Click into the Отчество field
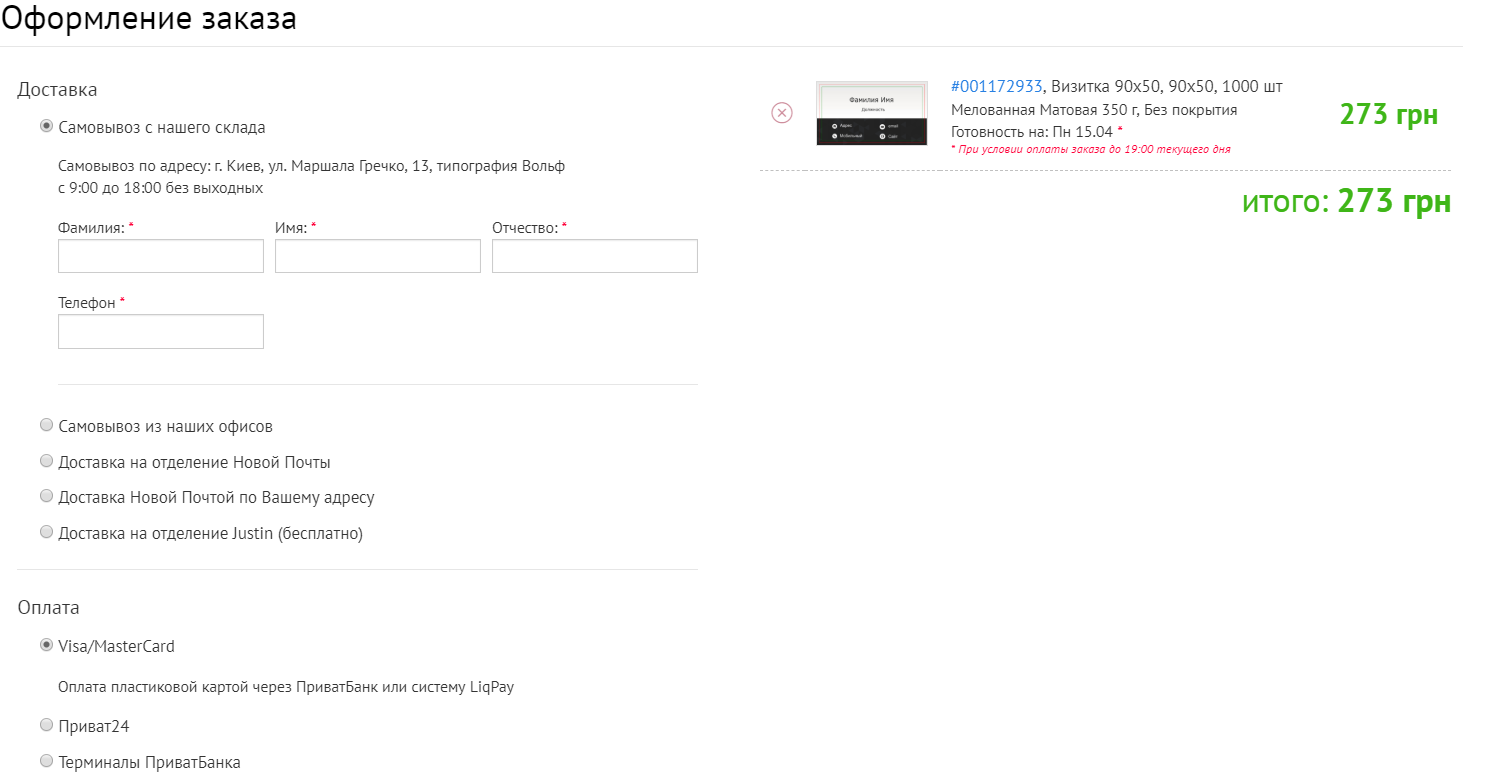Image resolution: width=1496 pixels, height=784 pixels. pyautogui.click(x=595, y=256)
